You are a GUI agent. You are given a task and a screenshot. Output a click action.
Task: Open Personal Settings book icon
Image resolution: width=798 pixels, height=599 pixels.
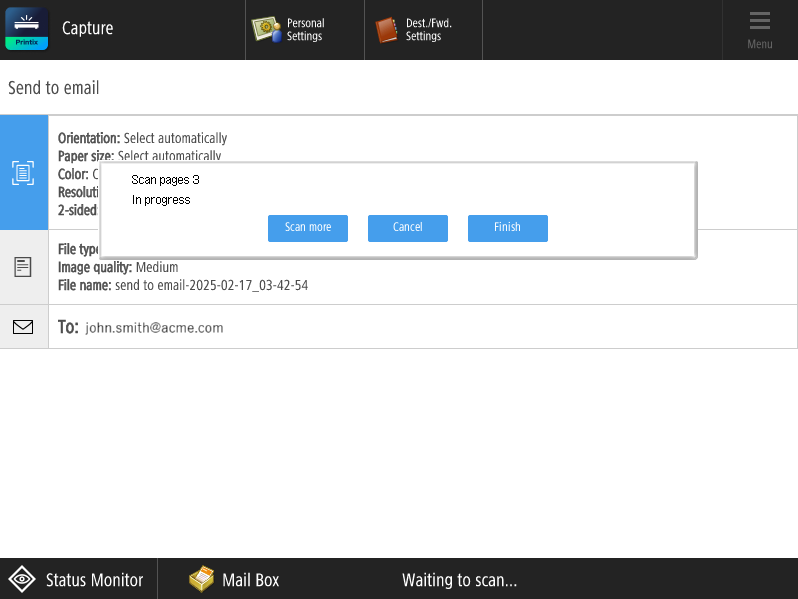click(x=265, y=30)
